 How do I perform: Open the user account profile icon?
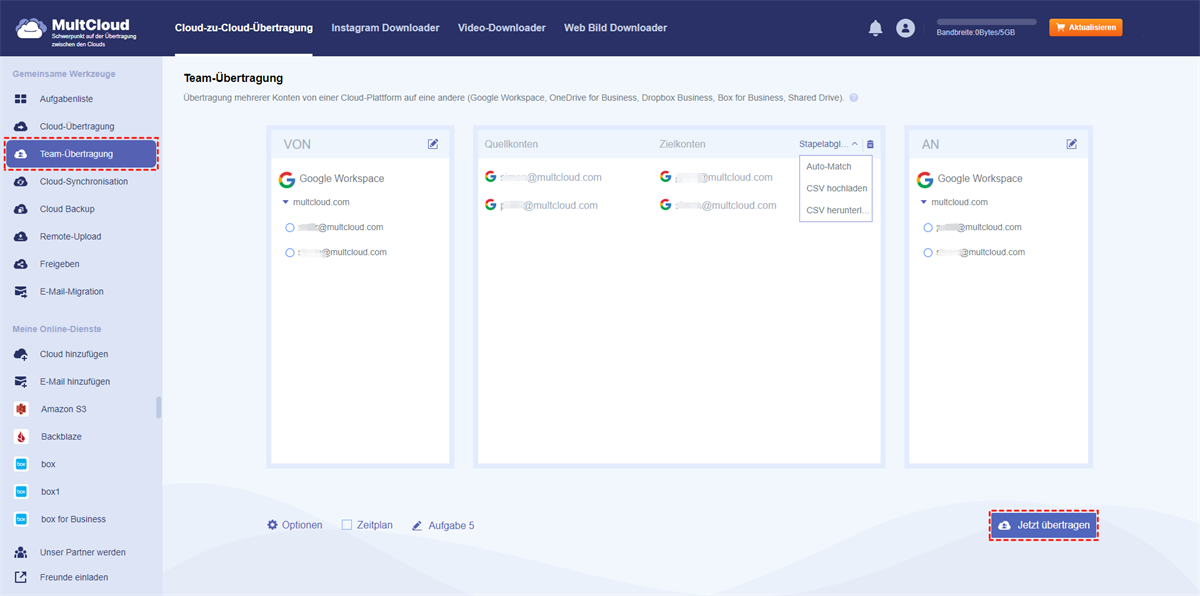[x=905, y=29]
